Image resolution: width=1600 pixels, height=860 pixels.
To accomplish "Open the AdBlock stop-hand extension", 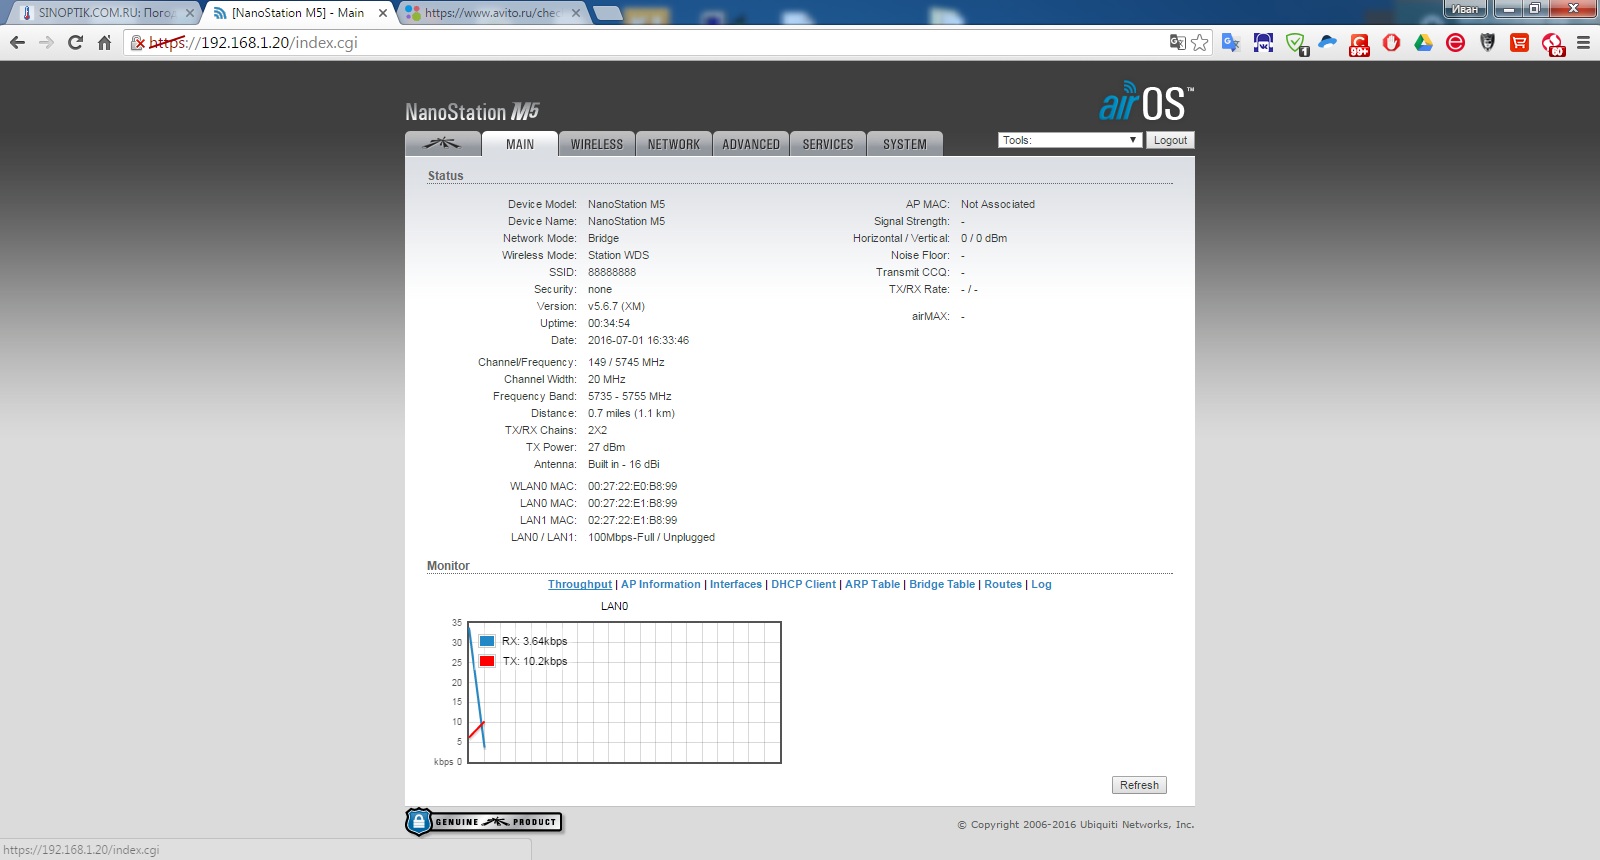I will pyautogui.click(x=1392, y=43).
